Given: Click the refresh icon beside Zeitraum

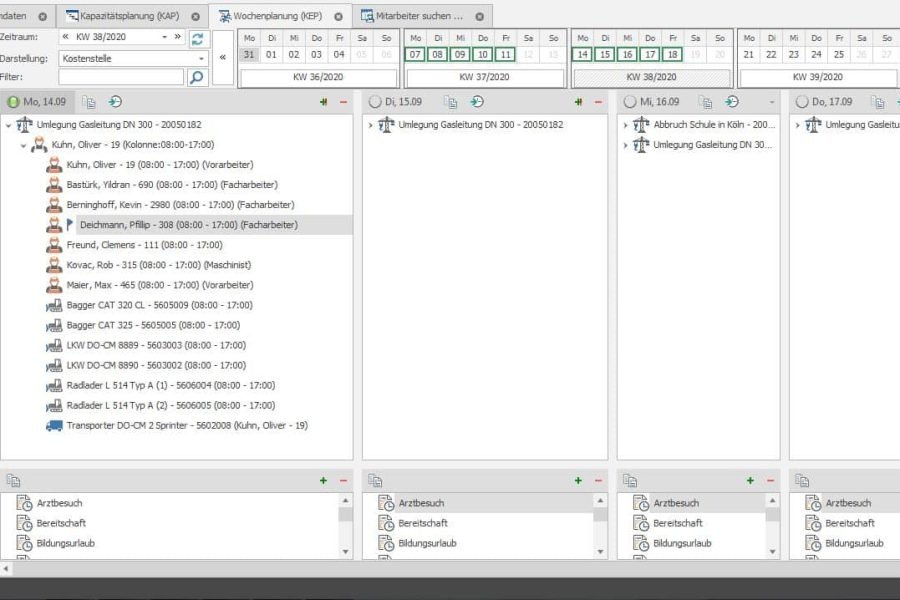Looking at the screenshot, I should [x=197, y=38].
